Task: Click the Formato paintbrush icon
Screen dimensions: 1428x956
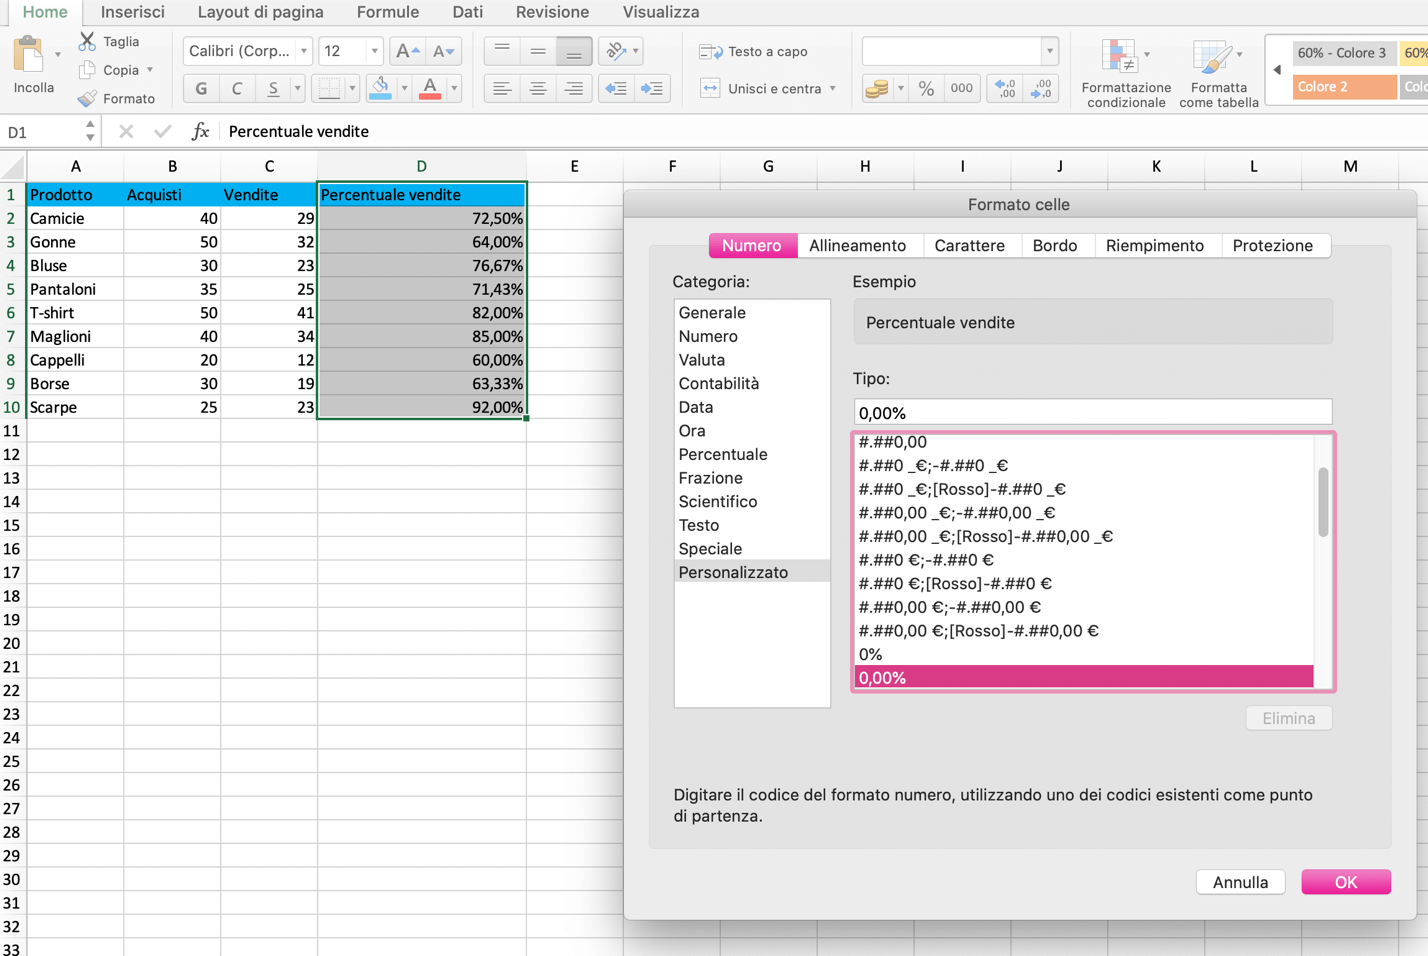Action: [88, 98]
